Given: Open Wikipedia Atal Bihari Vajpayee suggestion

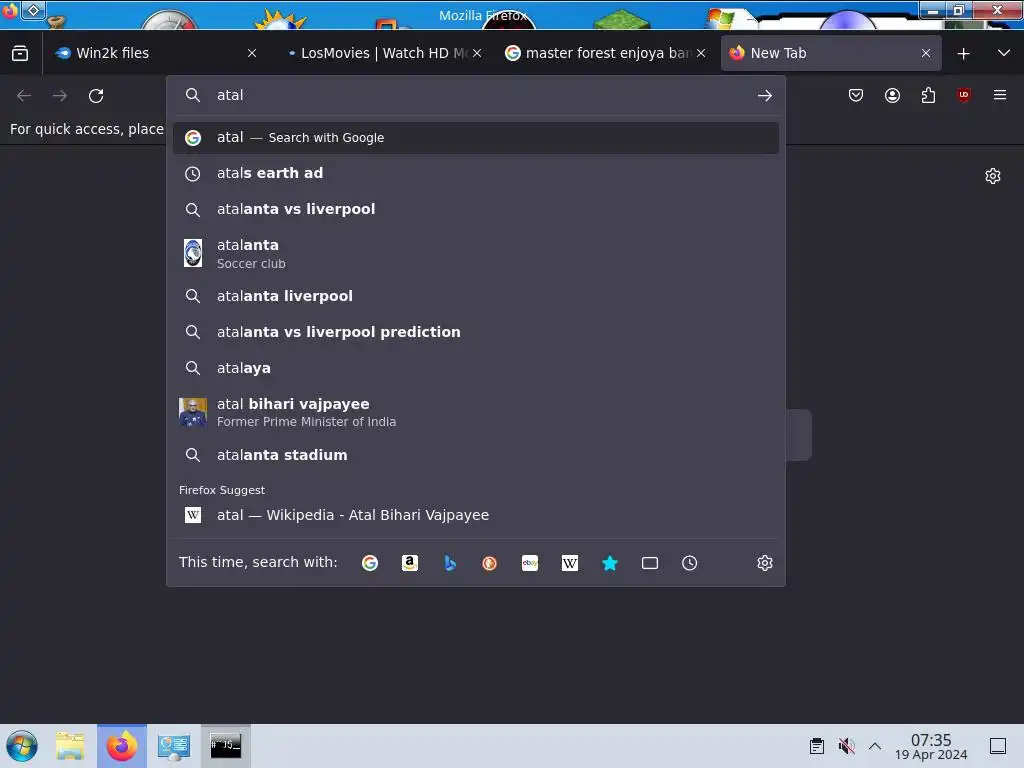Looking at the screenshot, I should pos(475,515).
